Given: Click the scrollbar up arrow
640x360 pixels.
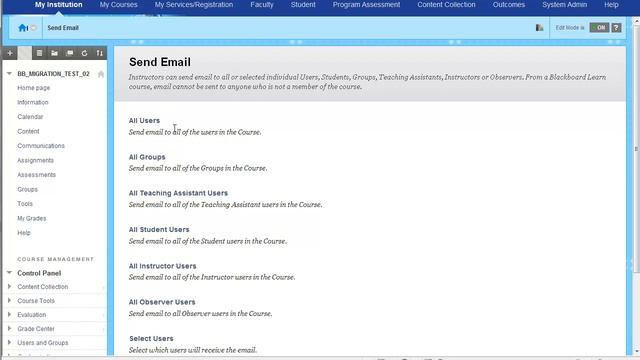Looking at the screenshot, I should tap(636, 20).
